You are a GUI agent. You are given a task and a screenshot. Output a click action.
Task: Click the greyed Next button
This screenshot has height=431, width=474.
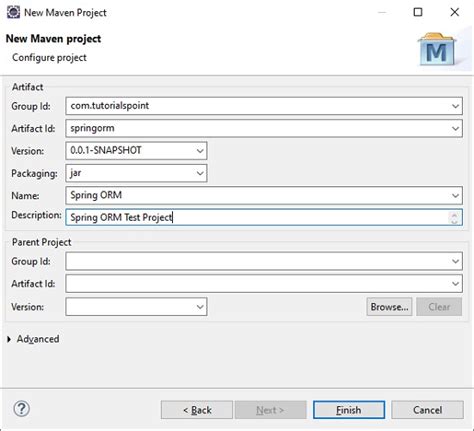click(x=270, y=410)
